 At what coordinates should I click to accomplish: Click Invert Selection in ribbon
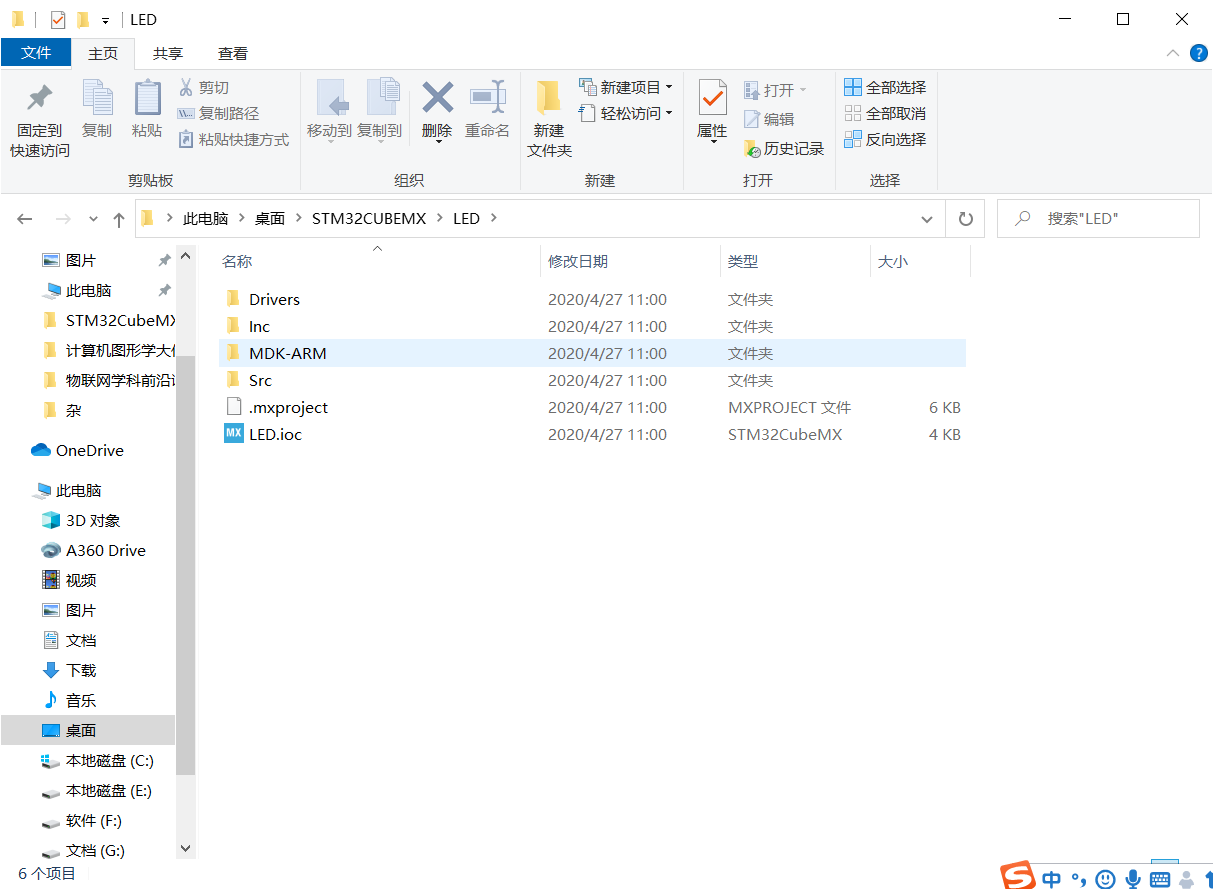pos(885,140)
